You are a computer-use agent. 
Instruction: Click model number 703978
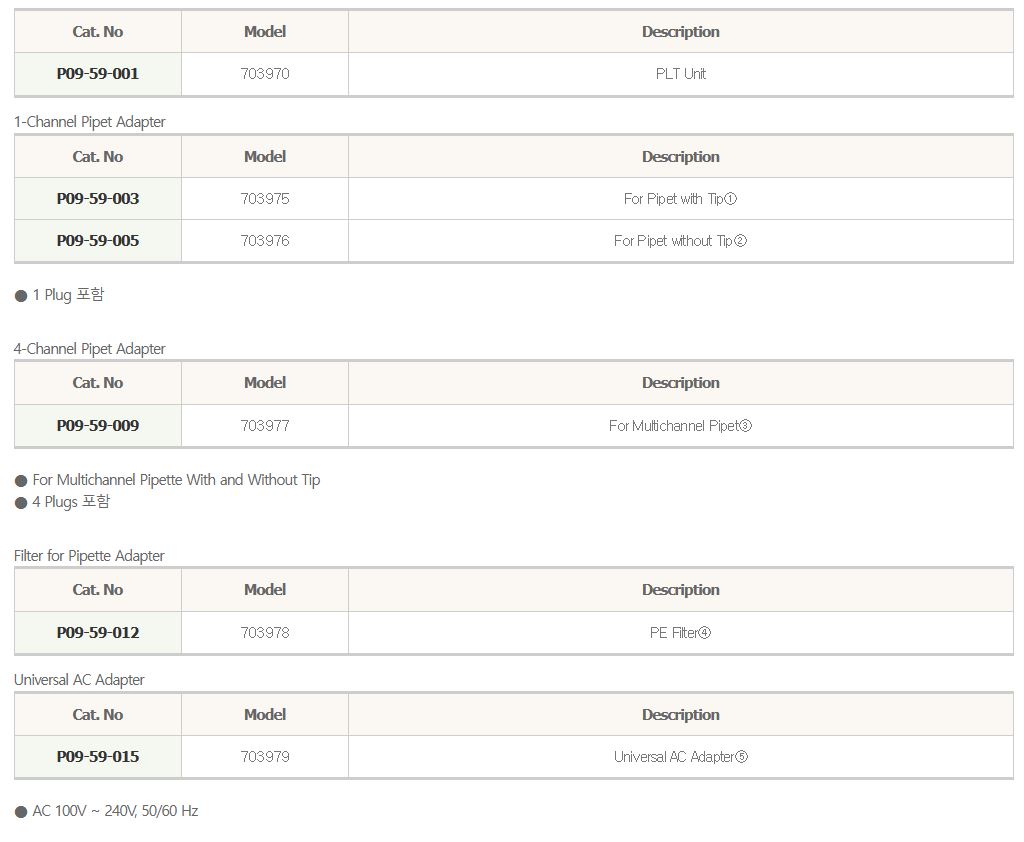(x=265, y=633)
